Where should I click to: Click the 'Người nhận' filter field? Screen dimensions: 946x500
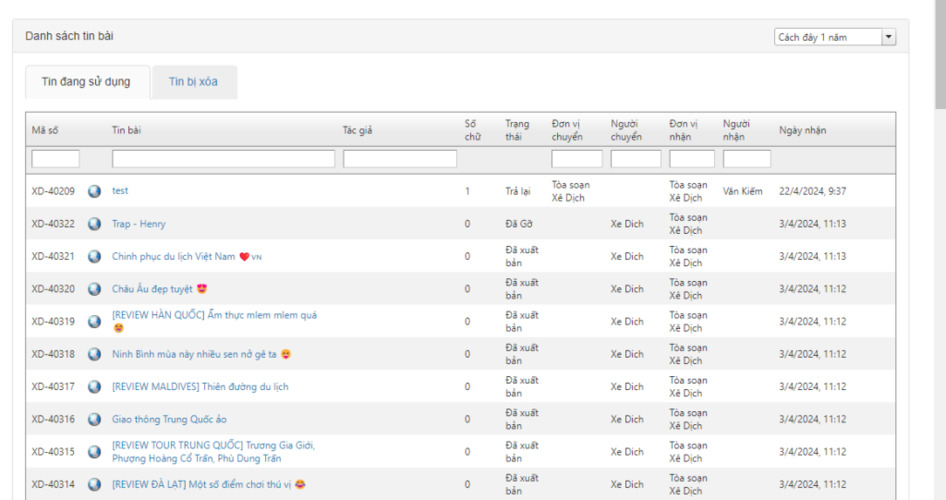click(x=746, y=159)
